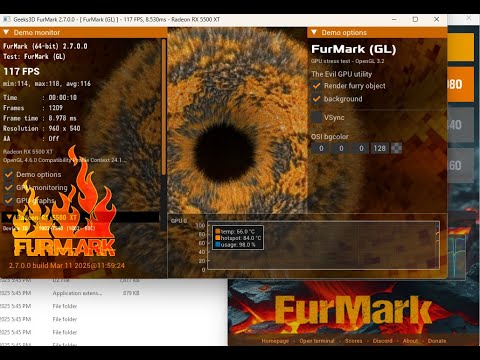480x360 pixels.
Task: Open the Scores link in FurMark launcher
Action: coord(353,341)
